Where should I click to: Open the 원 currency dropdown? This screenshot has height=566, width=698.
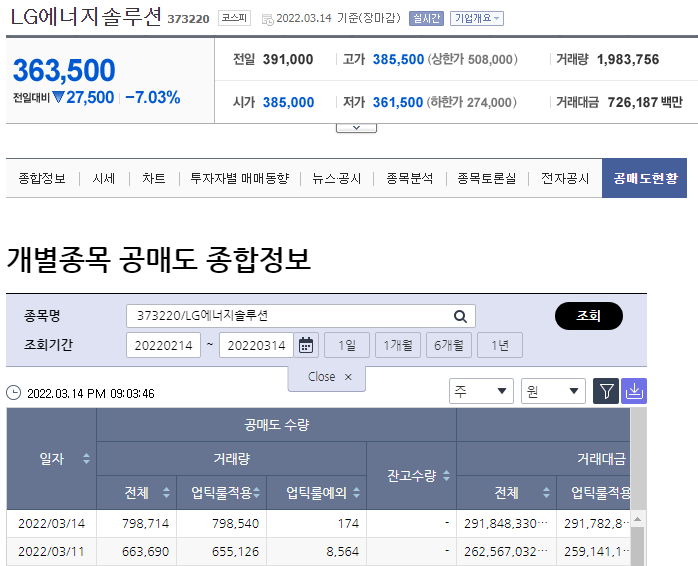pos(553,391)
